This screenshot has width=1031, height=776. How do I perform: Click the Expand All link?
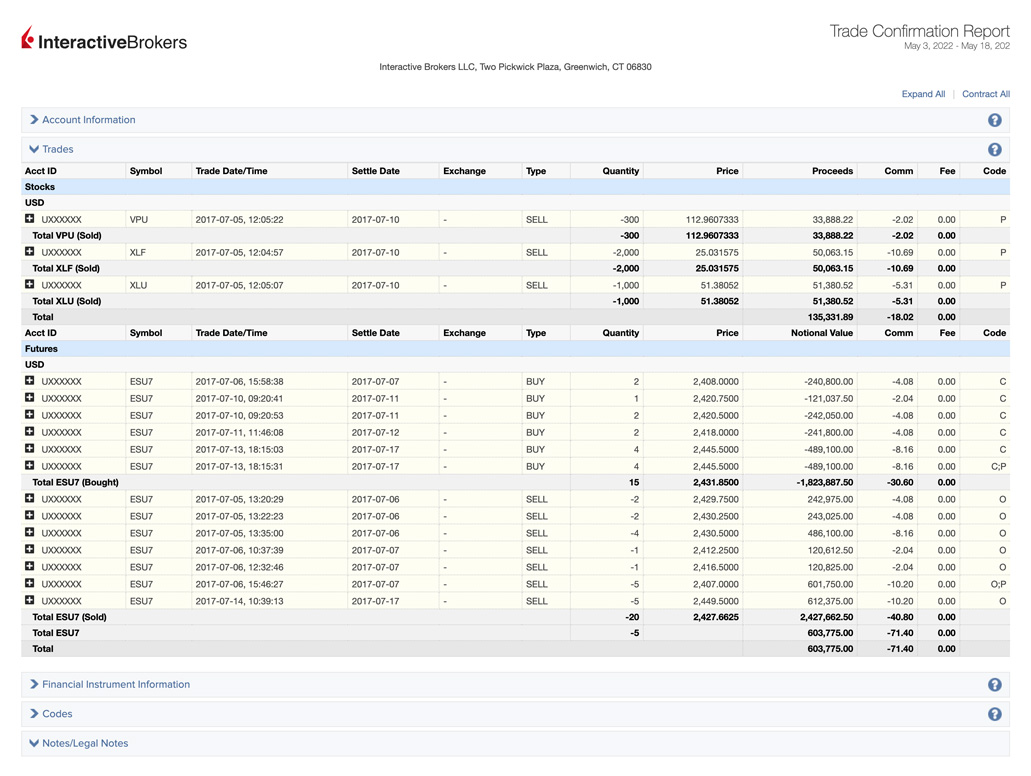pyautogui.click(x=921, y=93)
